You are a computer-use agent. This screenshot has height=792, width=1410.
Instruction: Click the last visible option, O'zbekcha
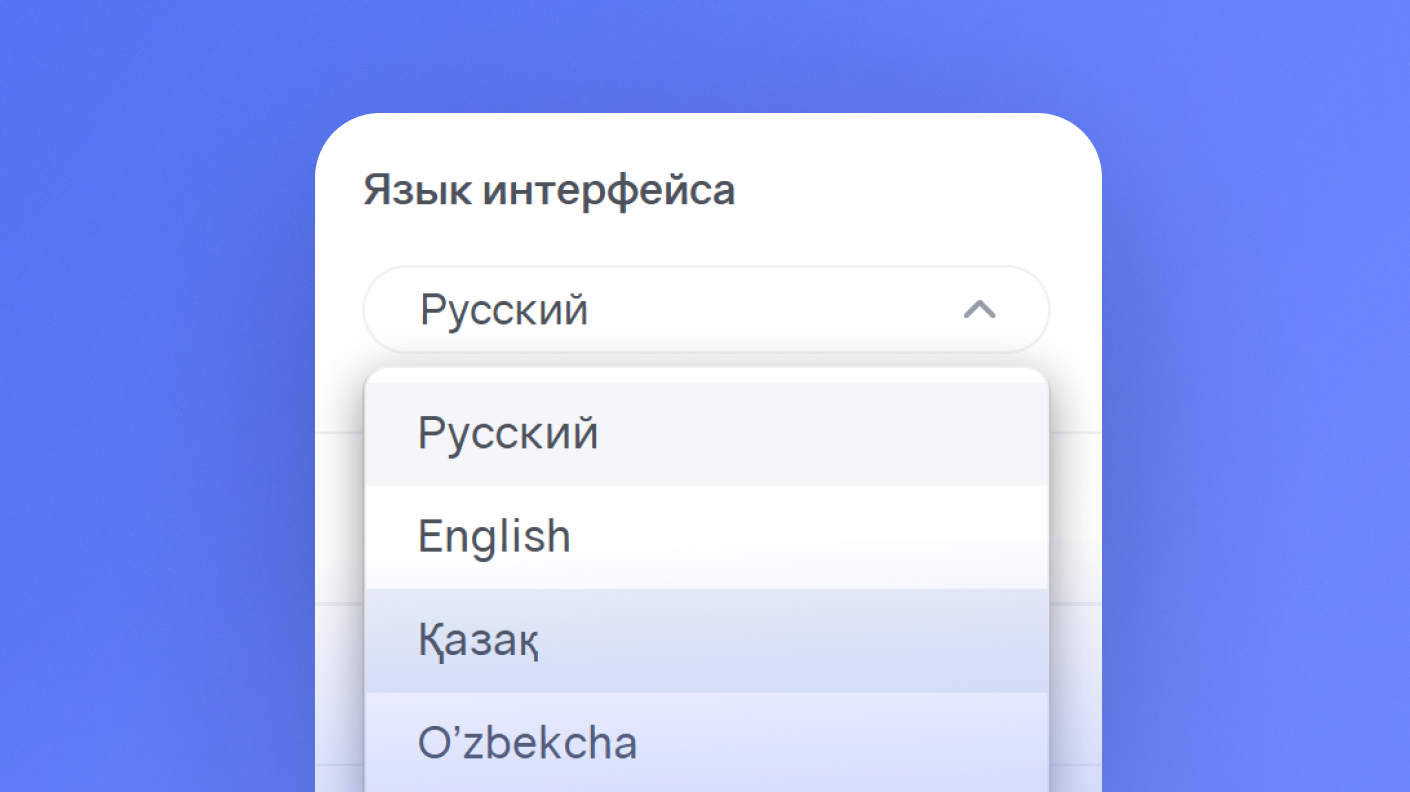tap(527, 743)
